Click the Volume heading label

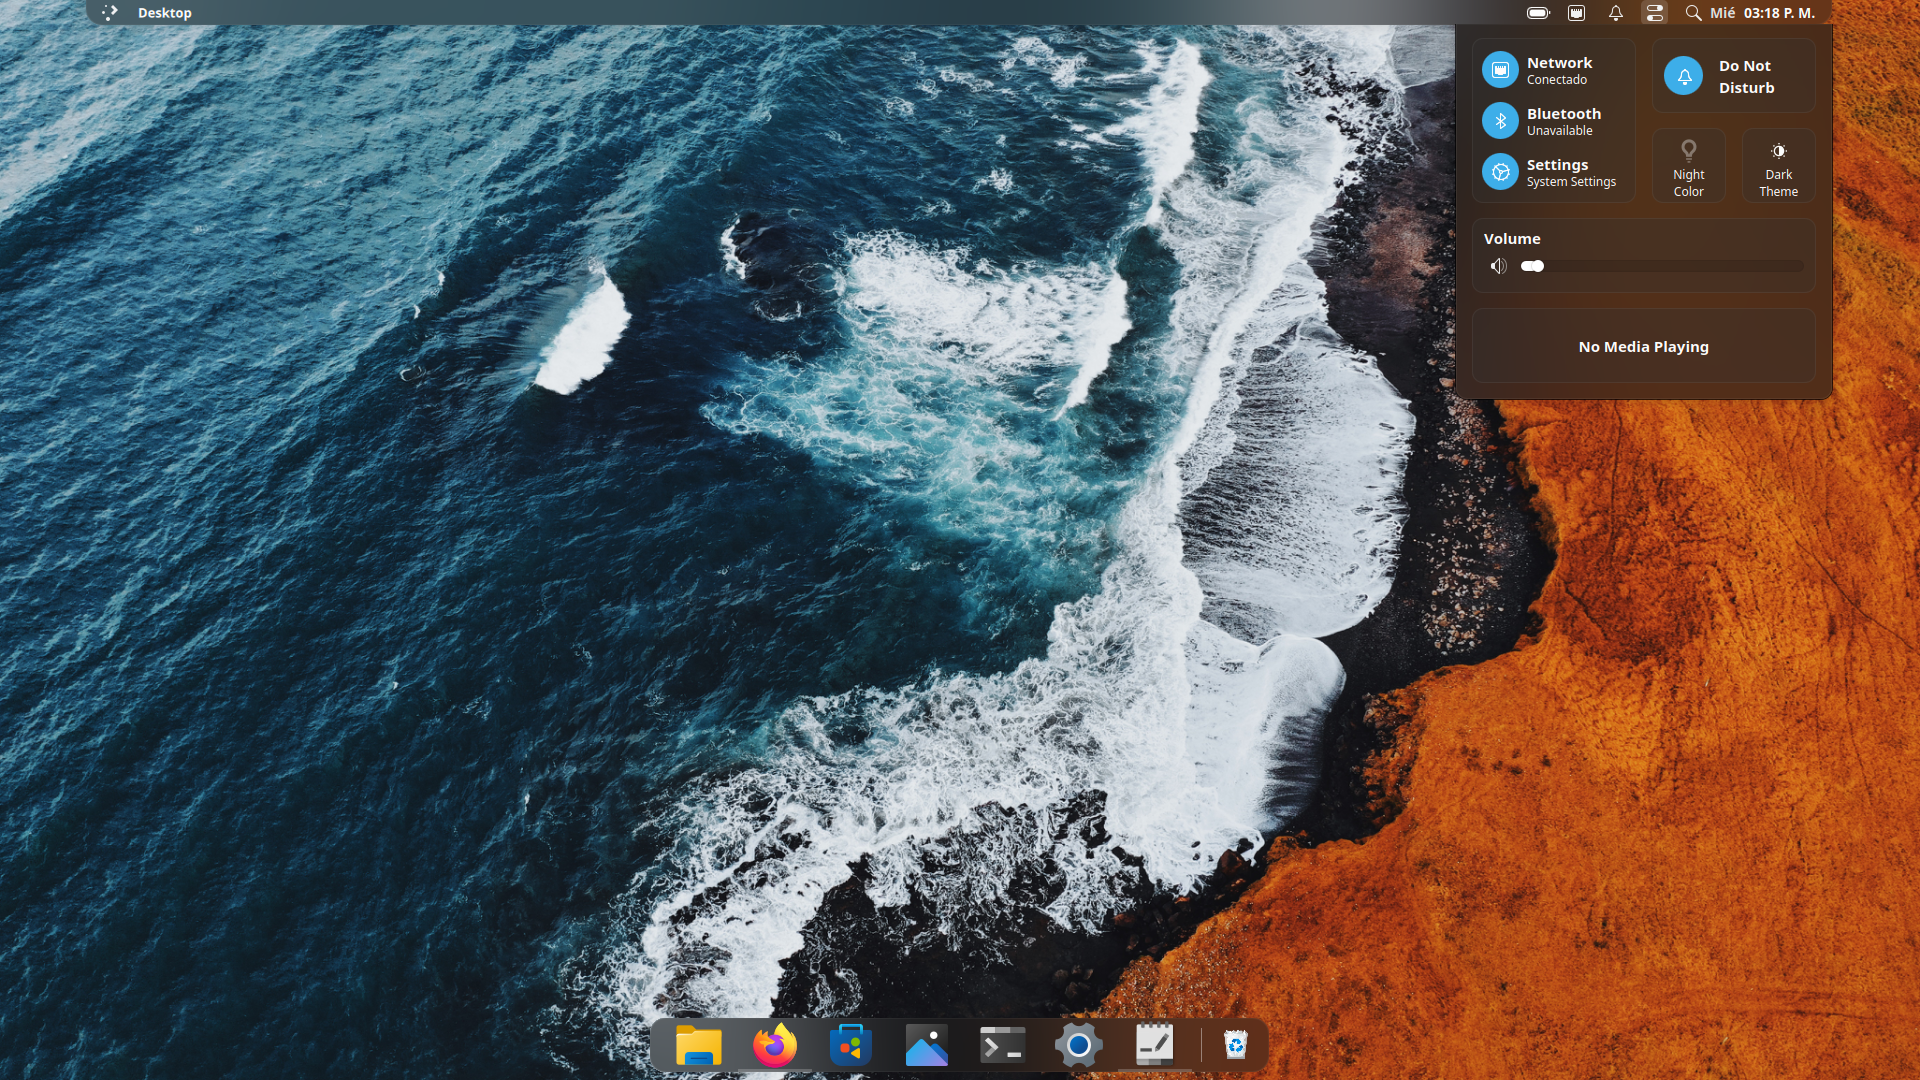(x=1512, y=239)
